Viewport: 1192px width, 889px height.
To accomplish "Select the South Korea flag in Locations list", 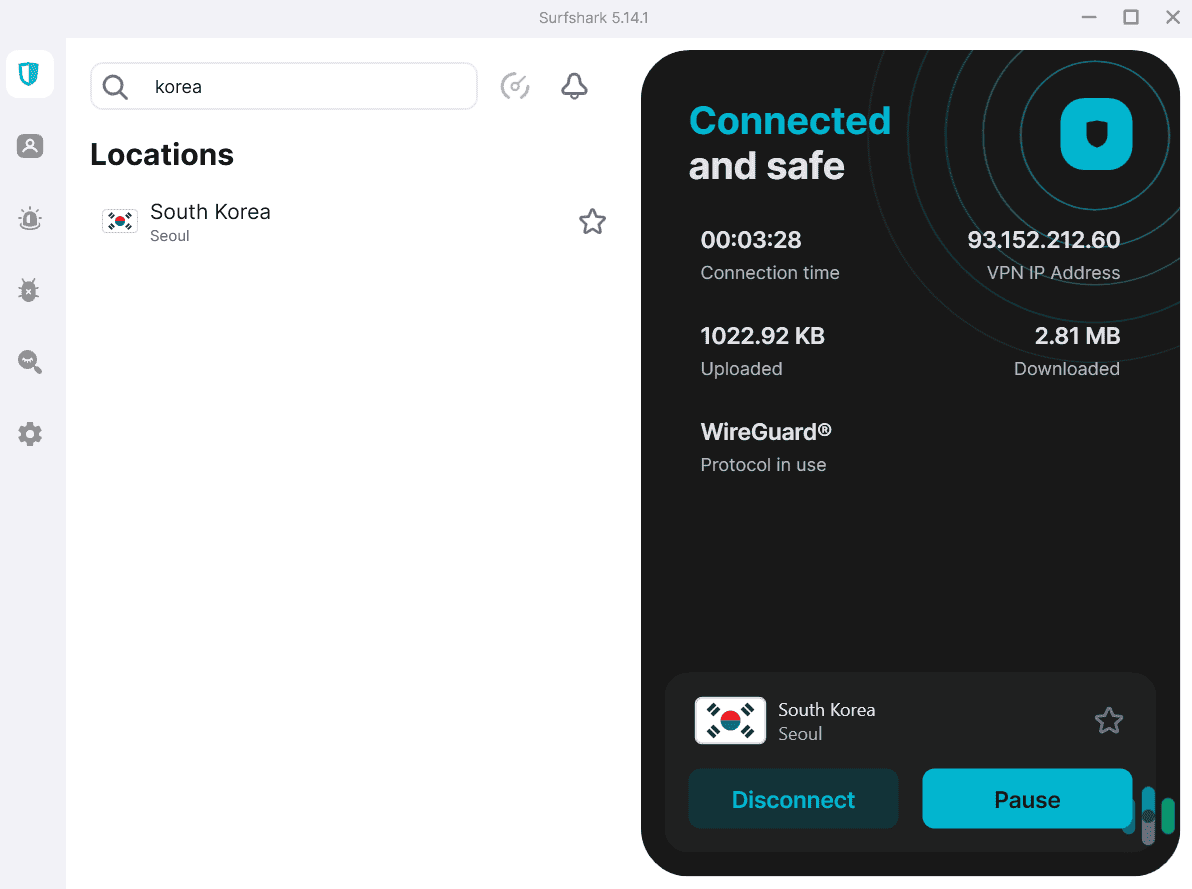I will (x=119, y=221).
